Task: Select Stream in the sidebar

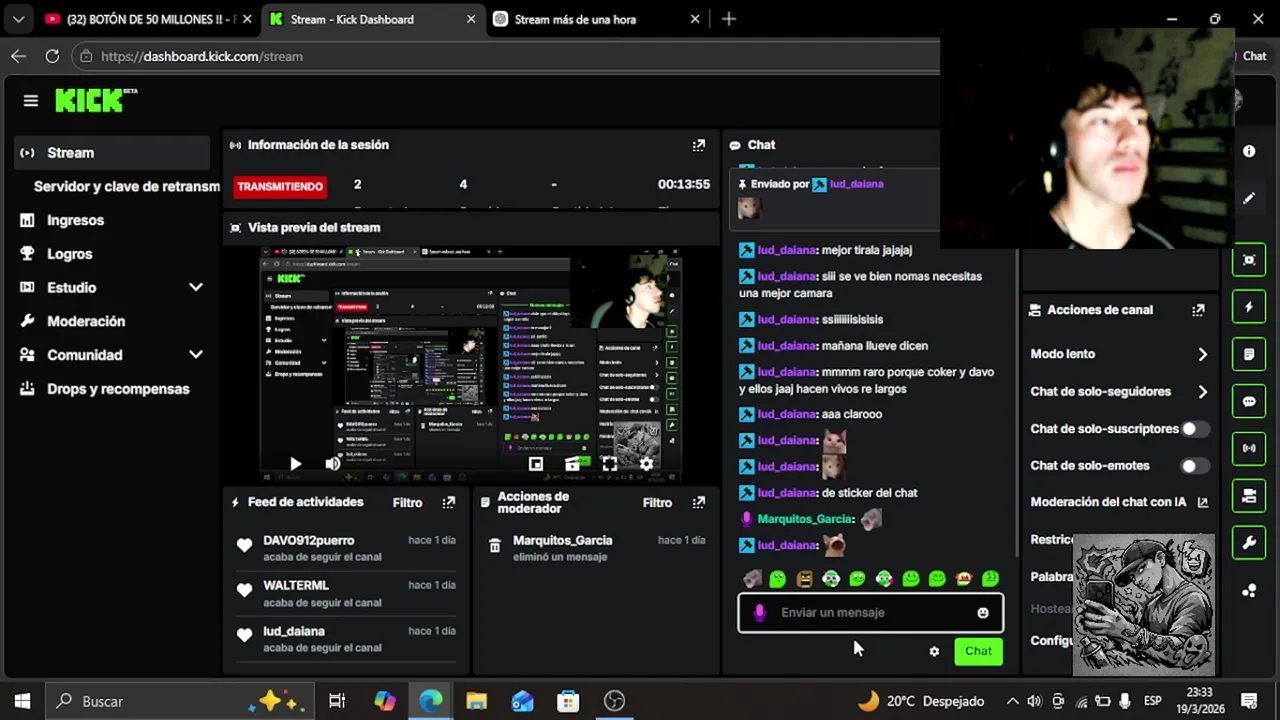Action: click(x=112, y=153)
